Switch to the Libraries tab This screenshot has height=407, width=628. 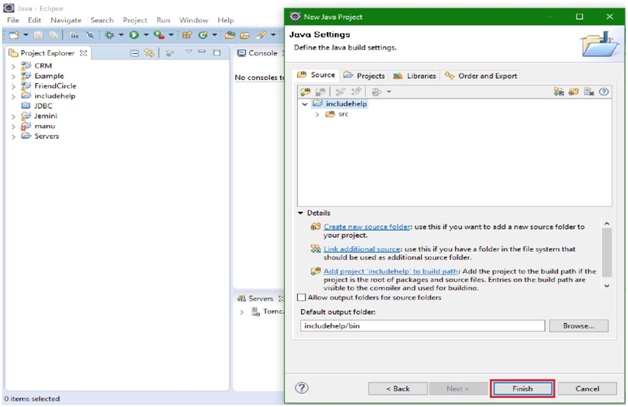(x=414, y=76)
